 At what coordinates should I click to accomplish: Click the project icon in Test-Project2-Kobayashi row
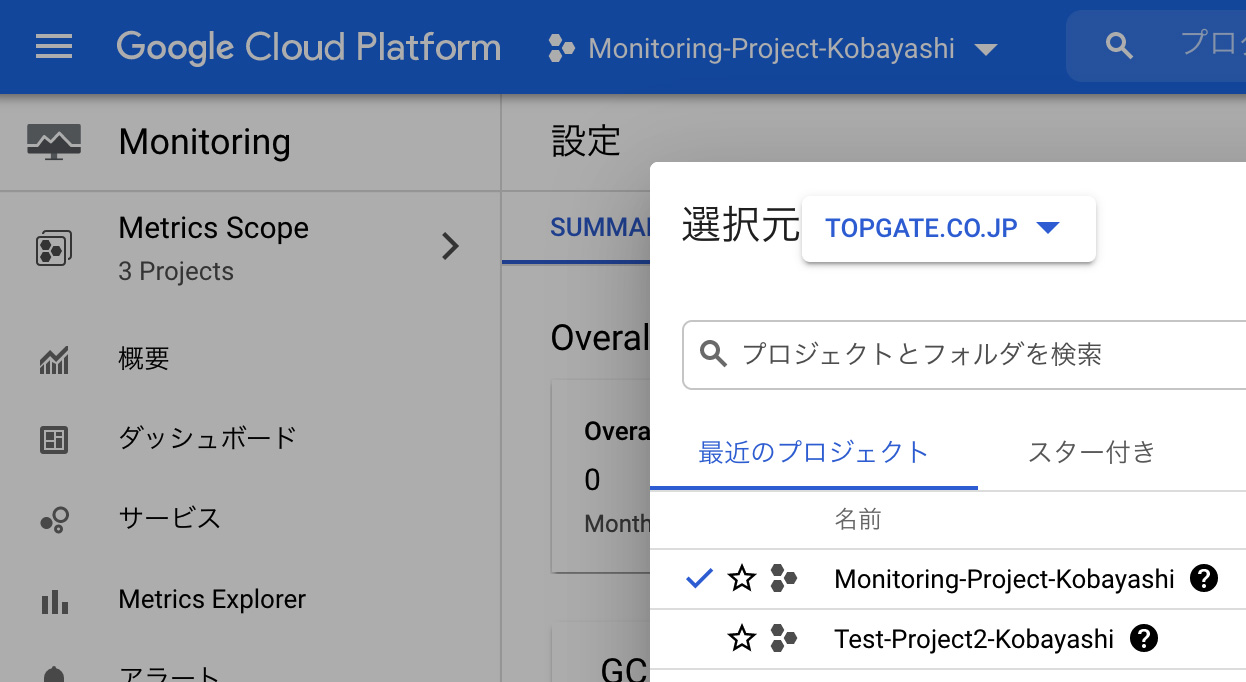coord(784,638)
